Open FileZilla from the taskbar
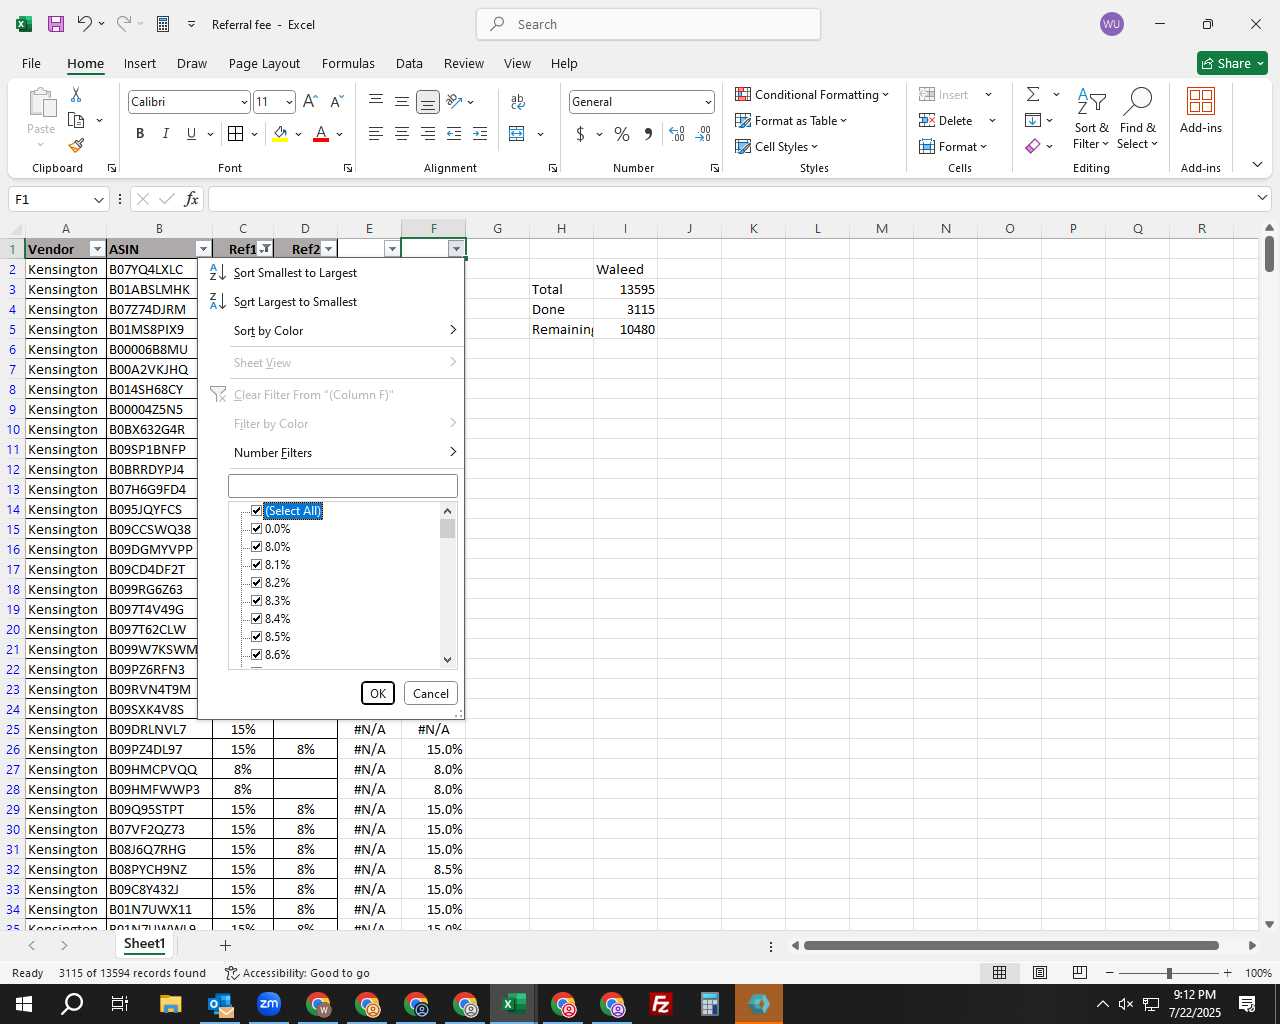 pos(660,1004)
